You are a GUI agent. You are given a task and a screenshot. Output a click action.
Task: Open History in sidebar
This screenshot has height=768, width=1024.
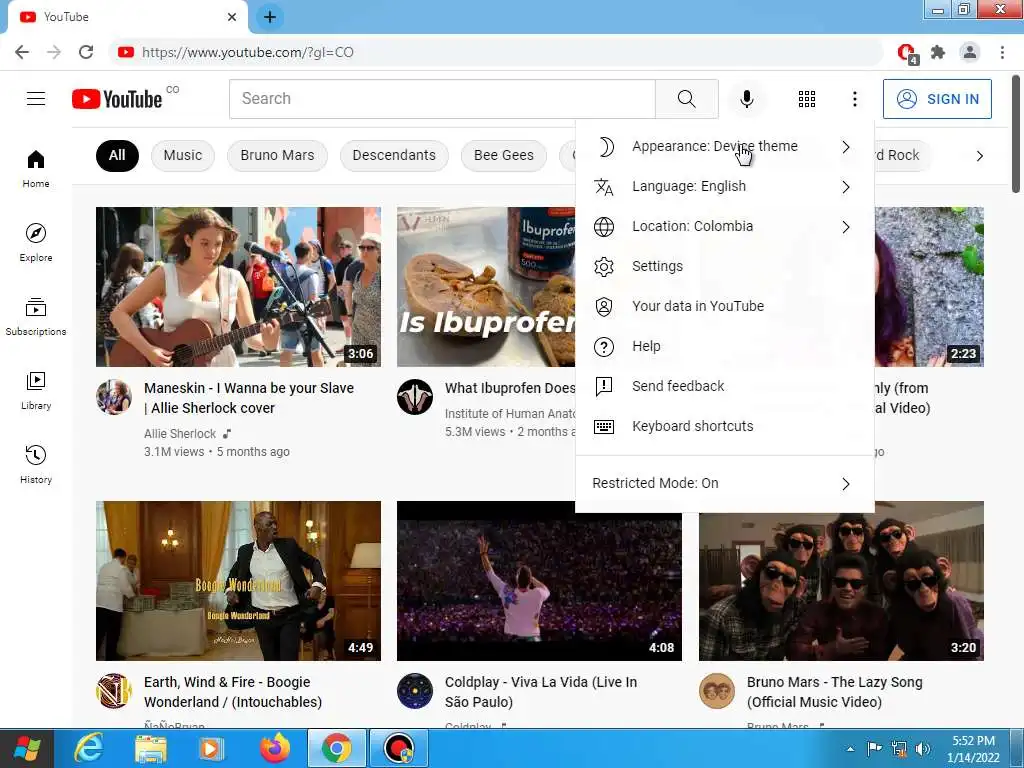(x=36, y=464)
